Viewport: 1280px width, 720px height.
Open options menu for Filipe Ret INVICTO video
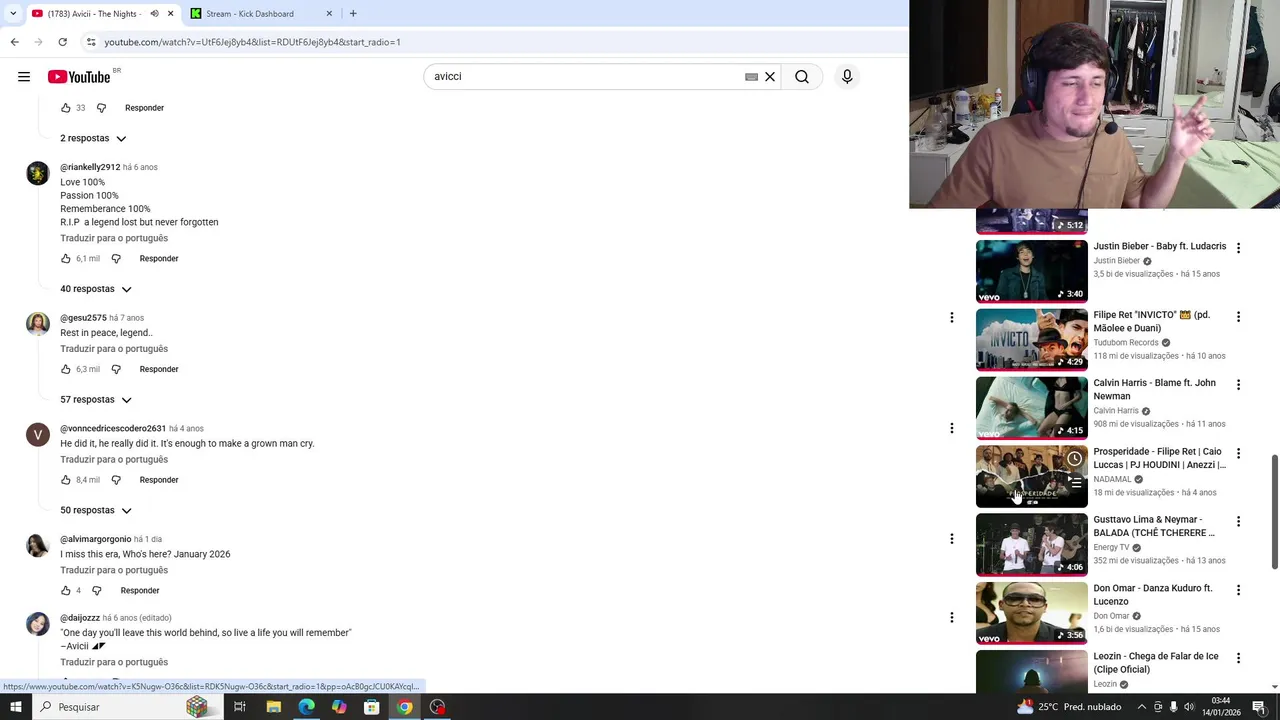[1238, 317]
